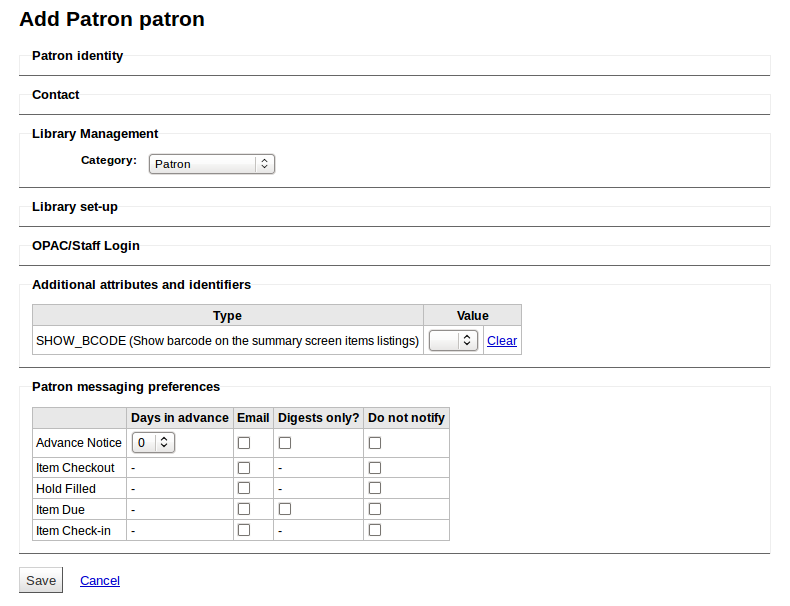The image size is (790, 606).
Task: Click the Clear link for SHOW_BCODE
Action: 502,341
